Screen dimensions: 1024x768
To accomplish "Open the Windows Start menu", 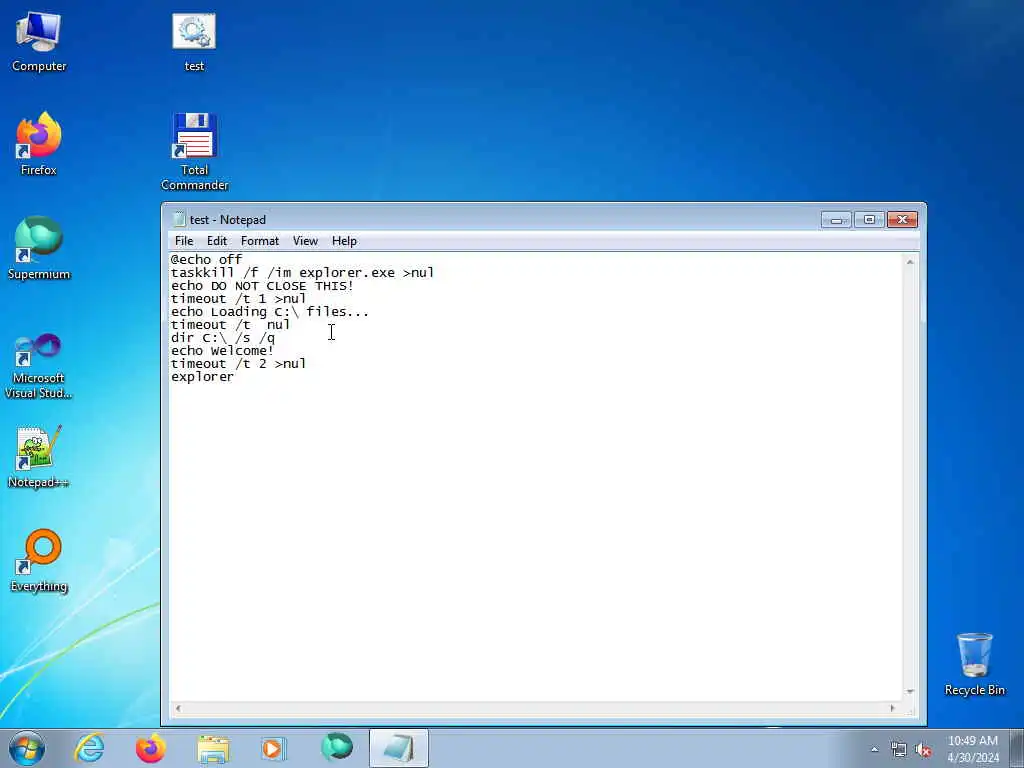I will pos(27,748).
